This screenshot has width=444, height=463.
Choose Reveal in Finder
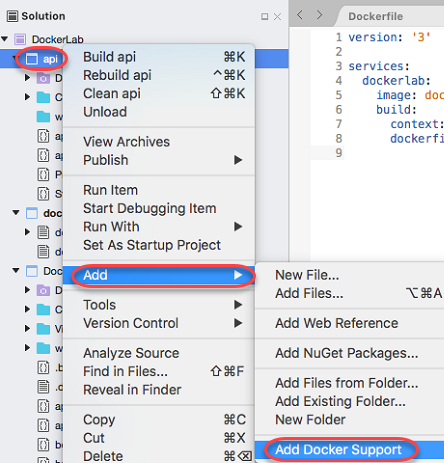click(159, 390)
